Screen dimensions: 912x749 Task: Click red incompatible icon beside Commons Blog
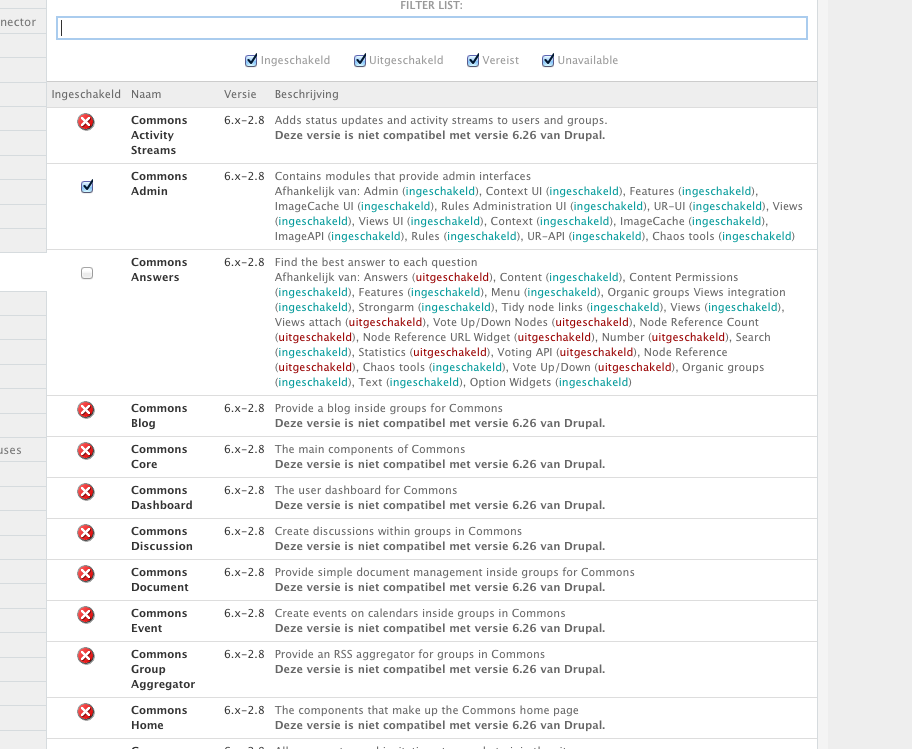point(86,409)
